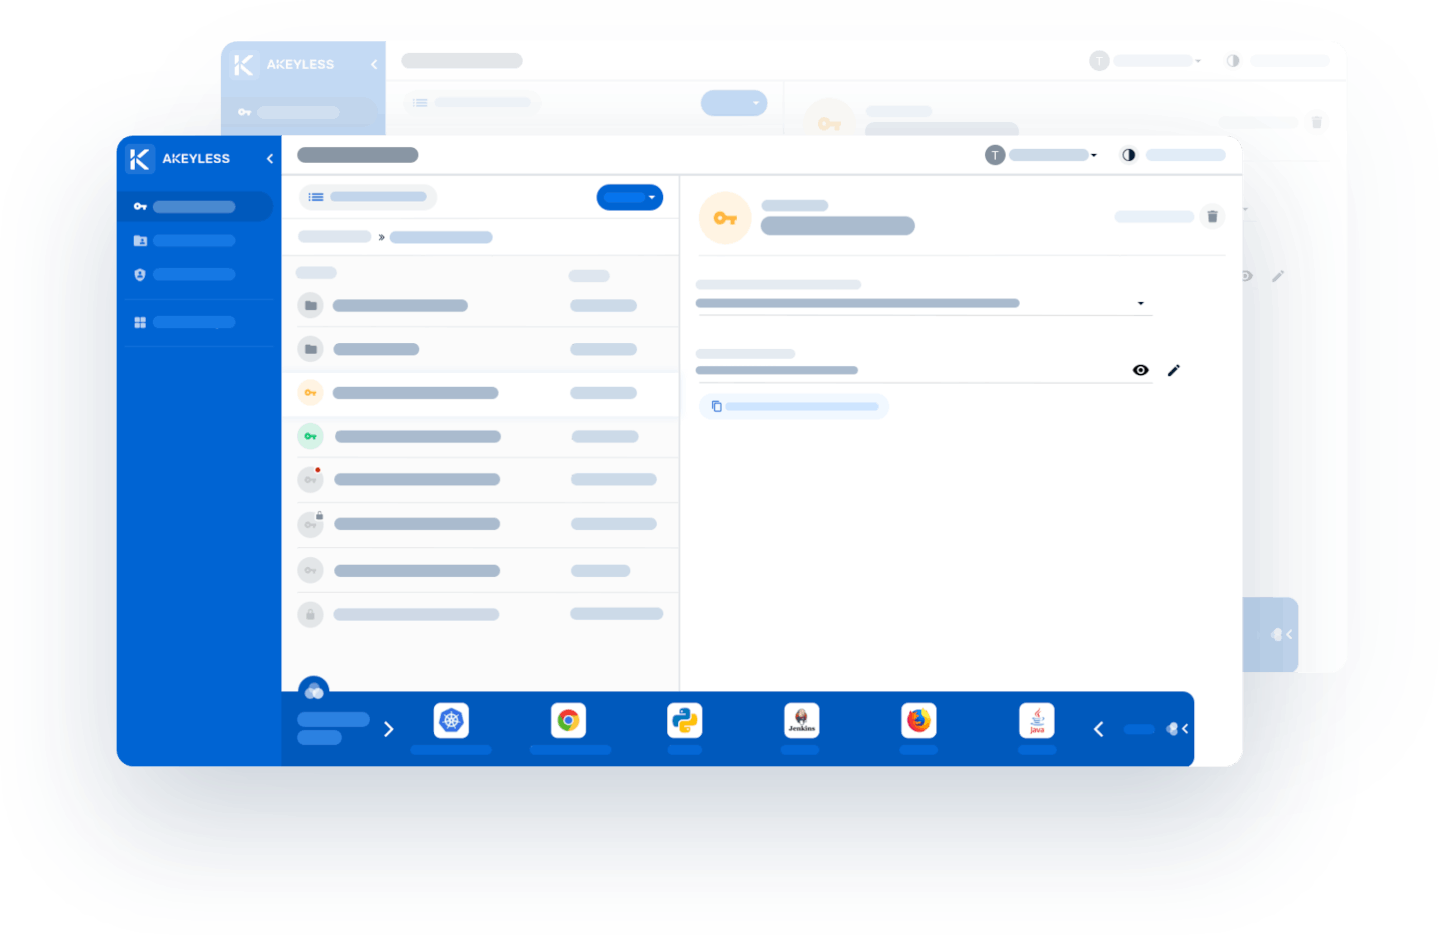
Task: Click the partially hidden blue tab in background window
Action: tap(1271, 634)
